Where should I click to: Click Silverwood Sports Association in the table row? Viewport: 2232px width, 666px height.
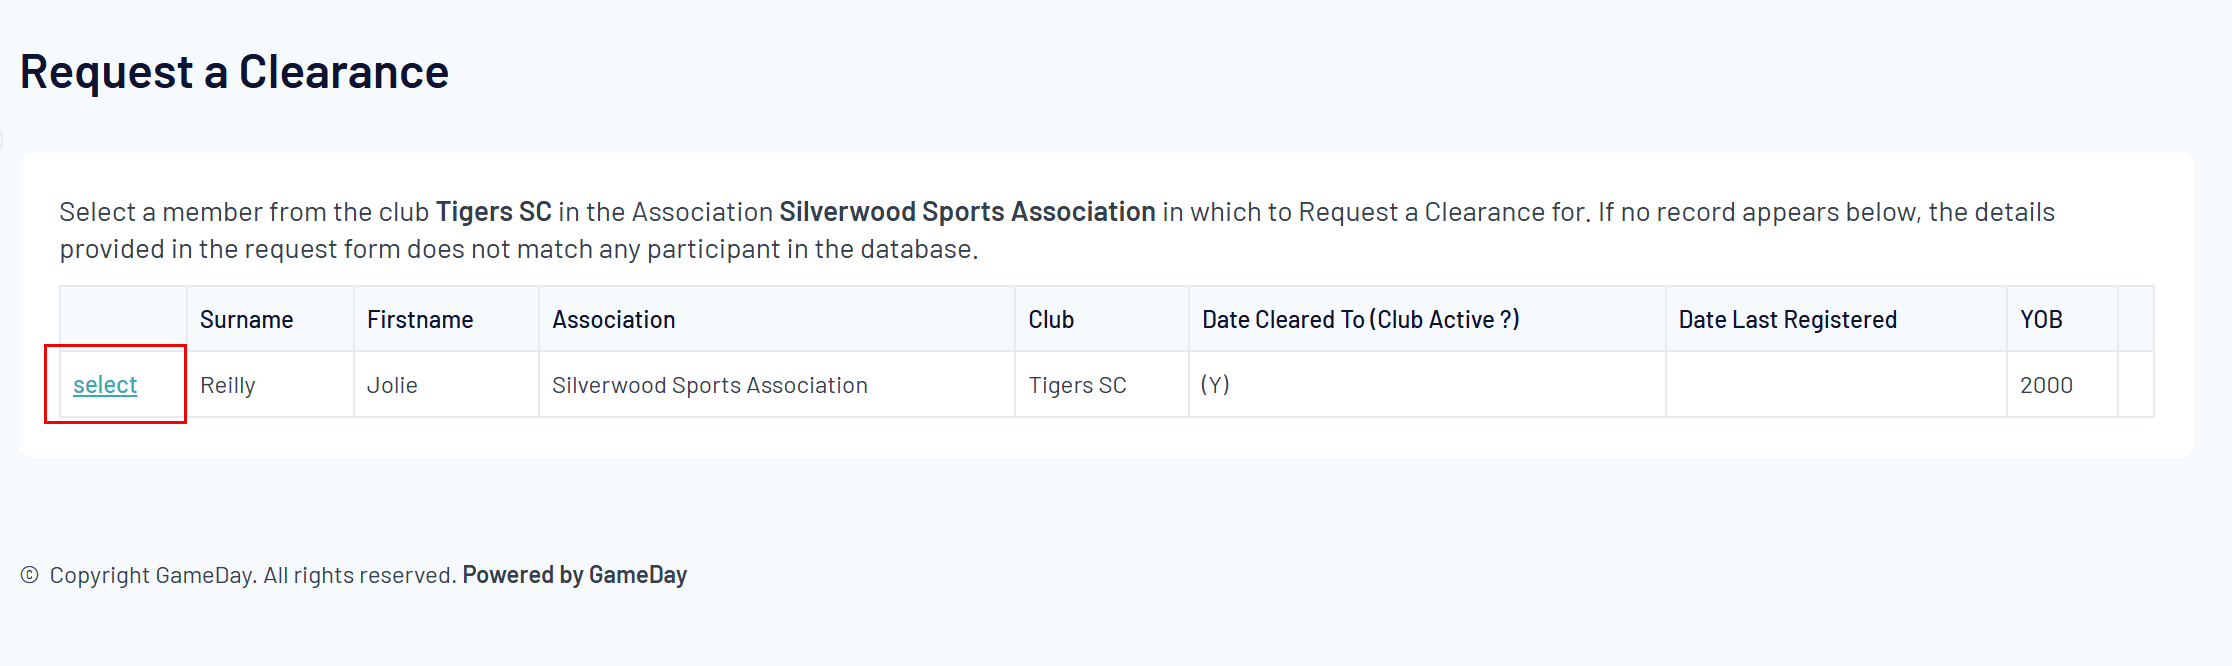click(x=710, y=386)
